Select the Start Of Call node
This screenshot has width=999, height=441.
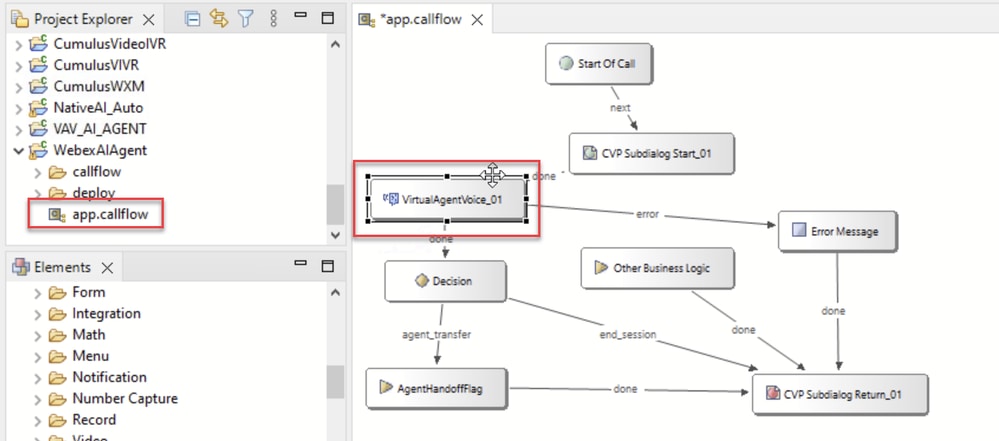(598, 63)
